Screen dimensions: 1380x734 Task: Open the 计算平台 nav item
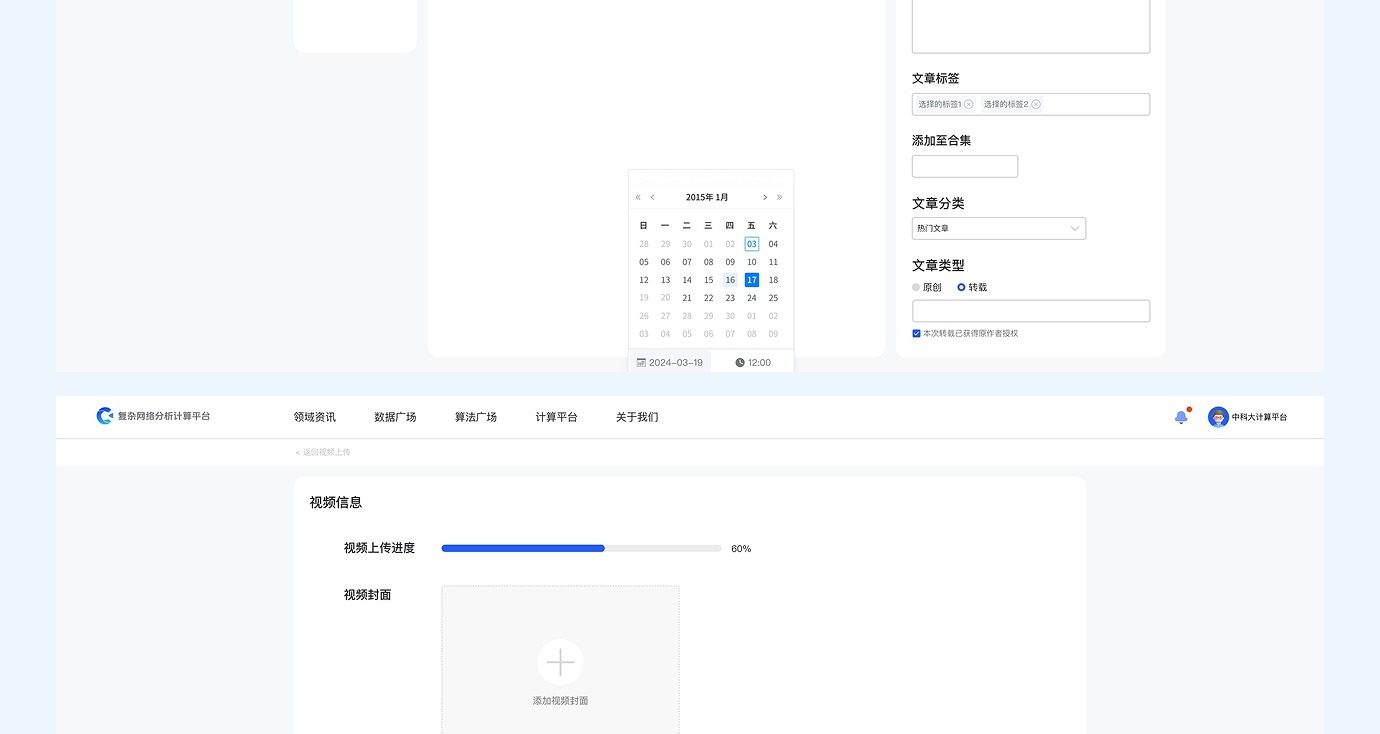pos(556,417)
